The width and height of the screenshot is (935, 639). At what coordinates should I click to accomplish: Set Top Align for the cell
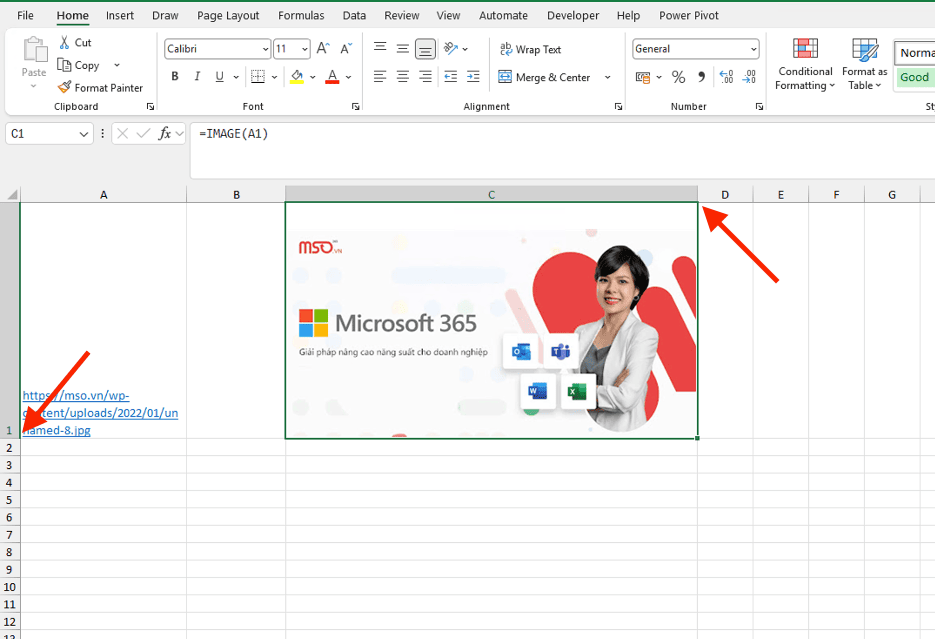pyautogui.click(x=380, y=48)
